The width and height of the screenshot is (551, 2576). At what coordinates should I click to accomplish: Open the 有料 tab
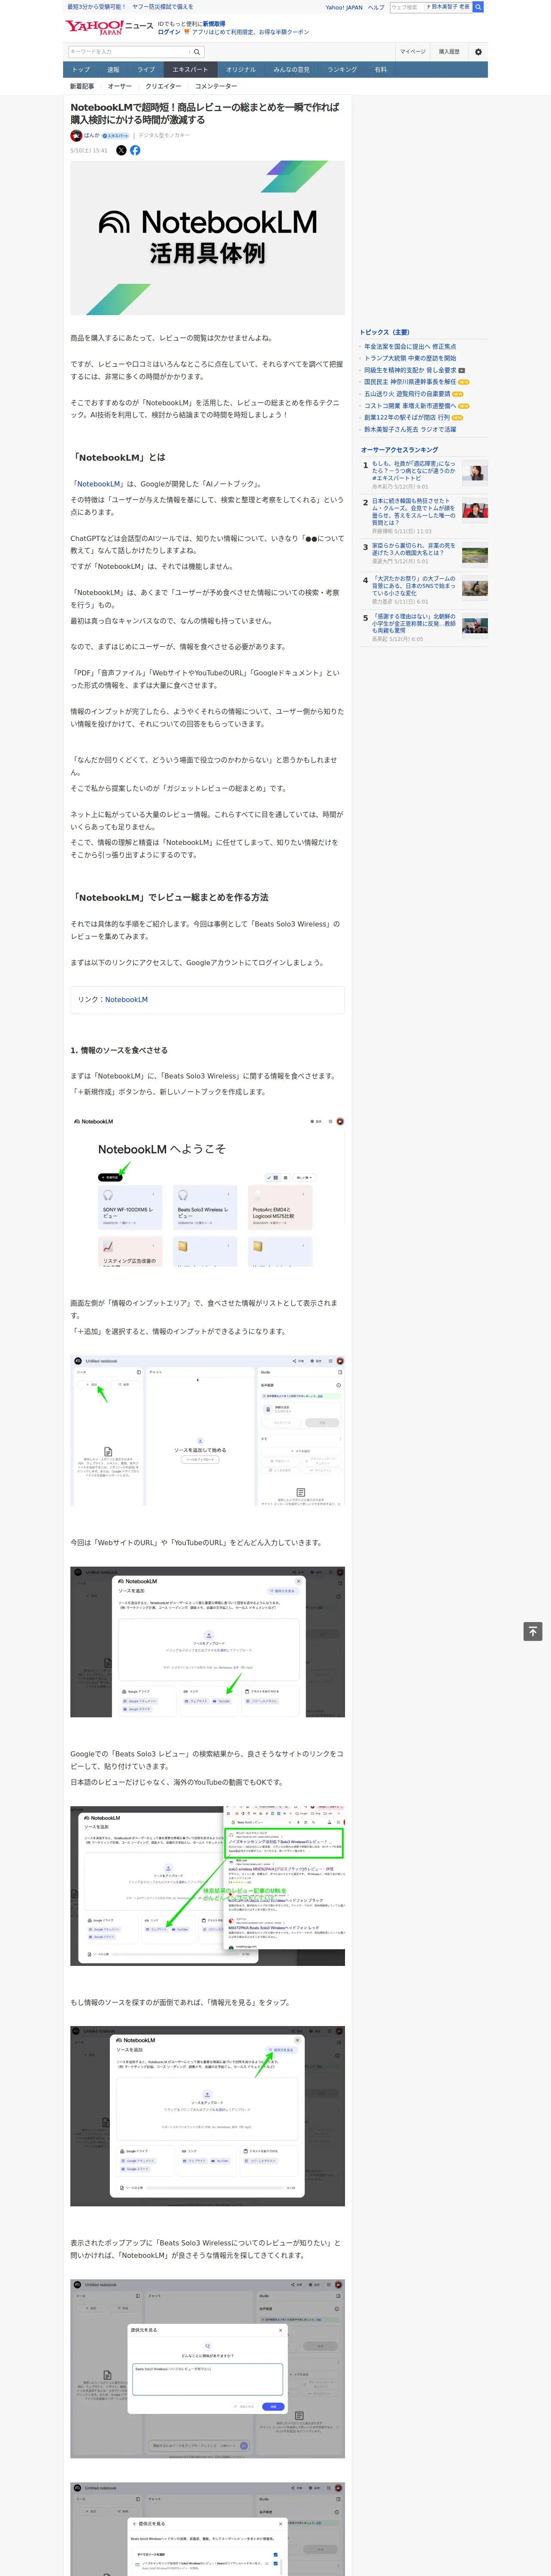tap(380, 69)
